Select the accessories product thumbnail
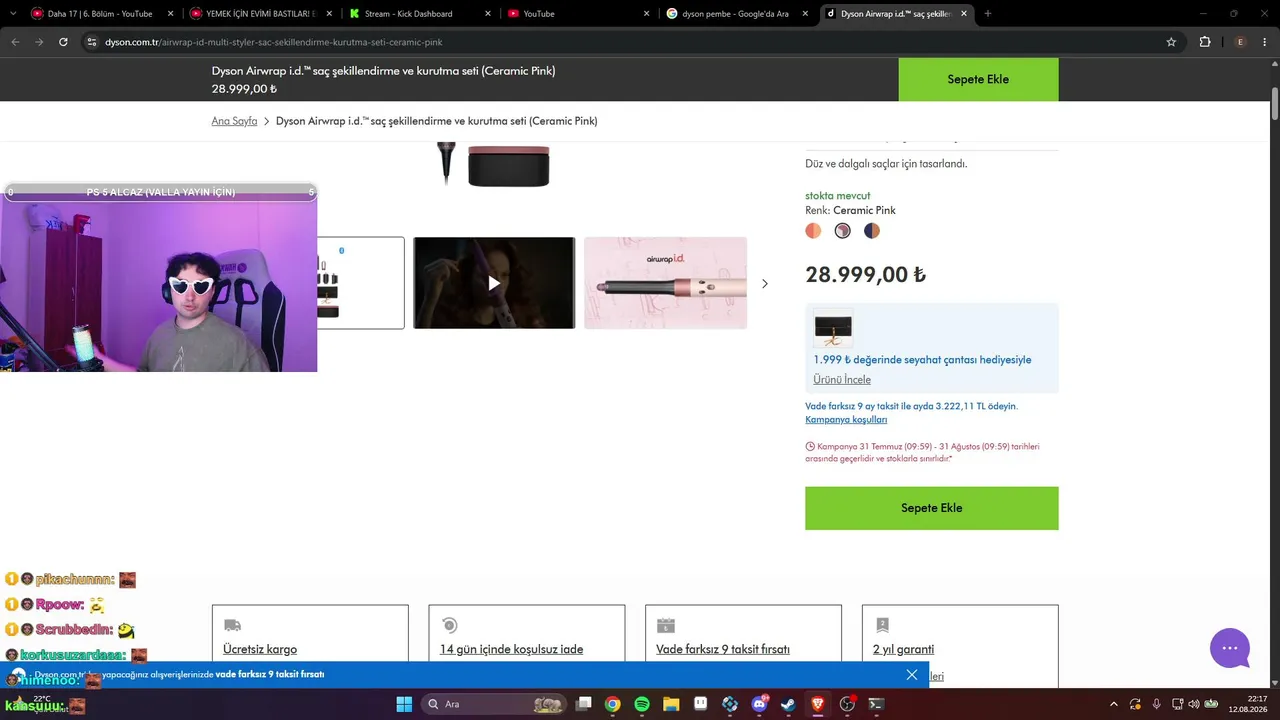 click(361, 283)
